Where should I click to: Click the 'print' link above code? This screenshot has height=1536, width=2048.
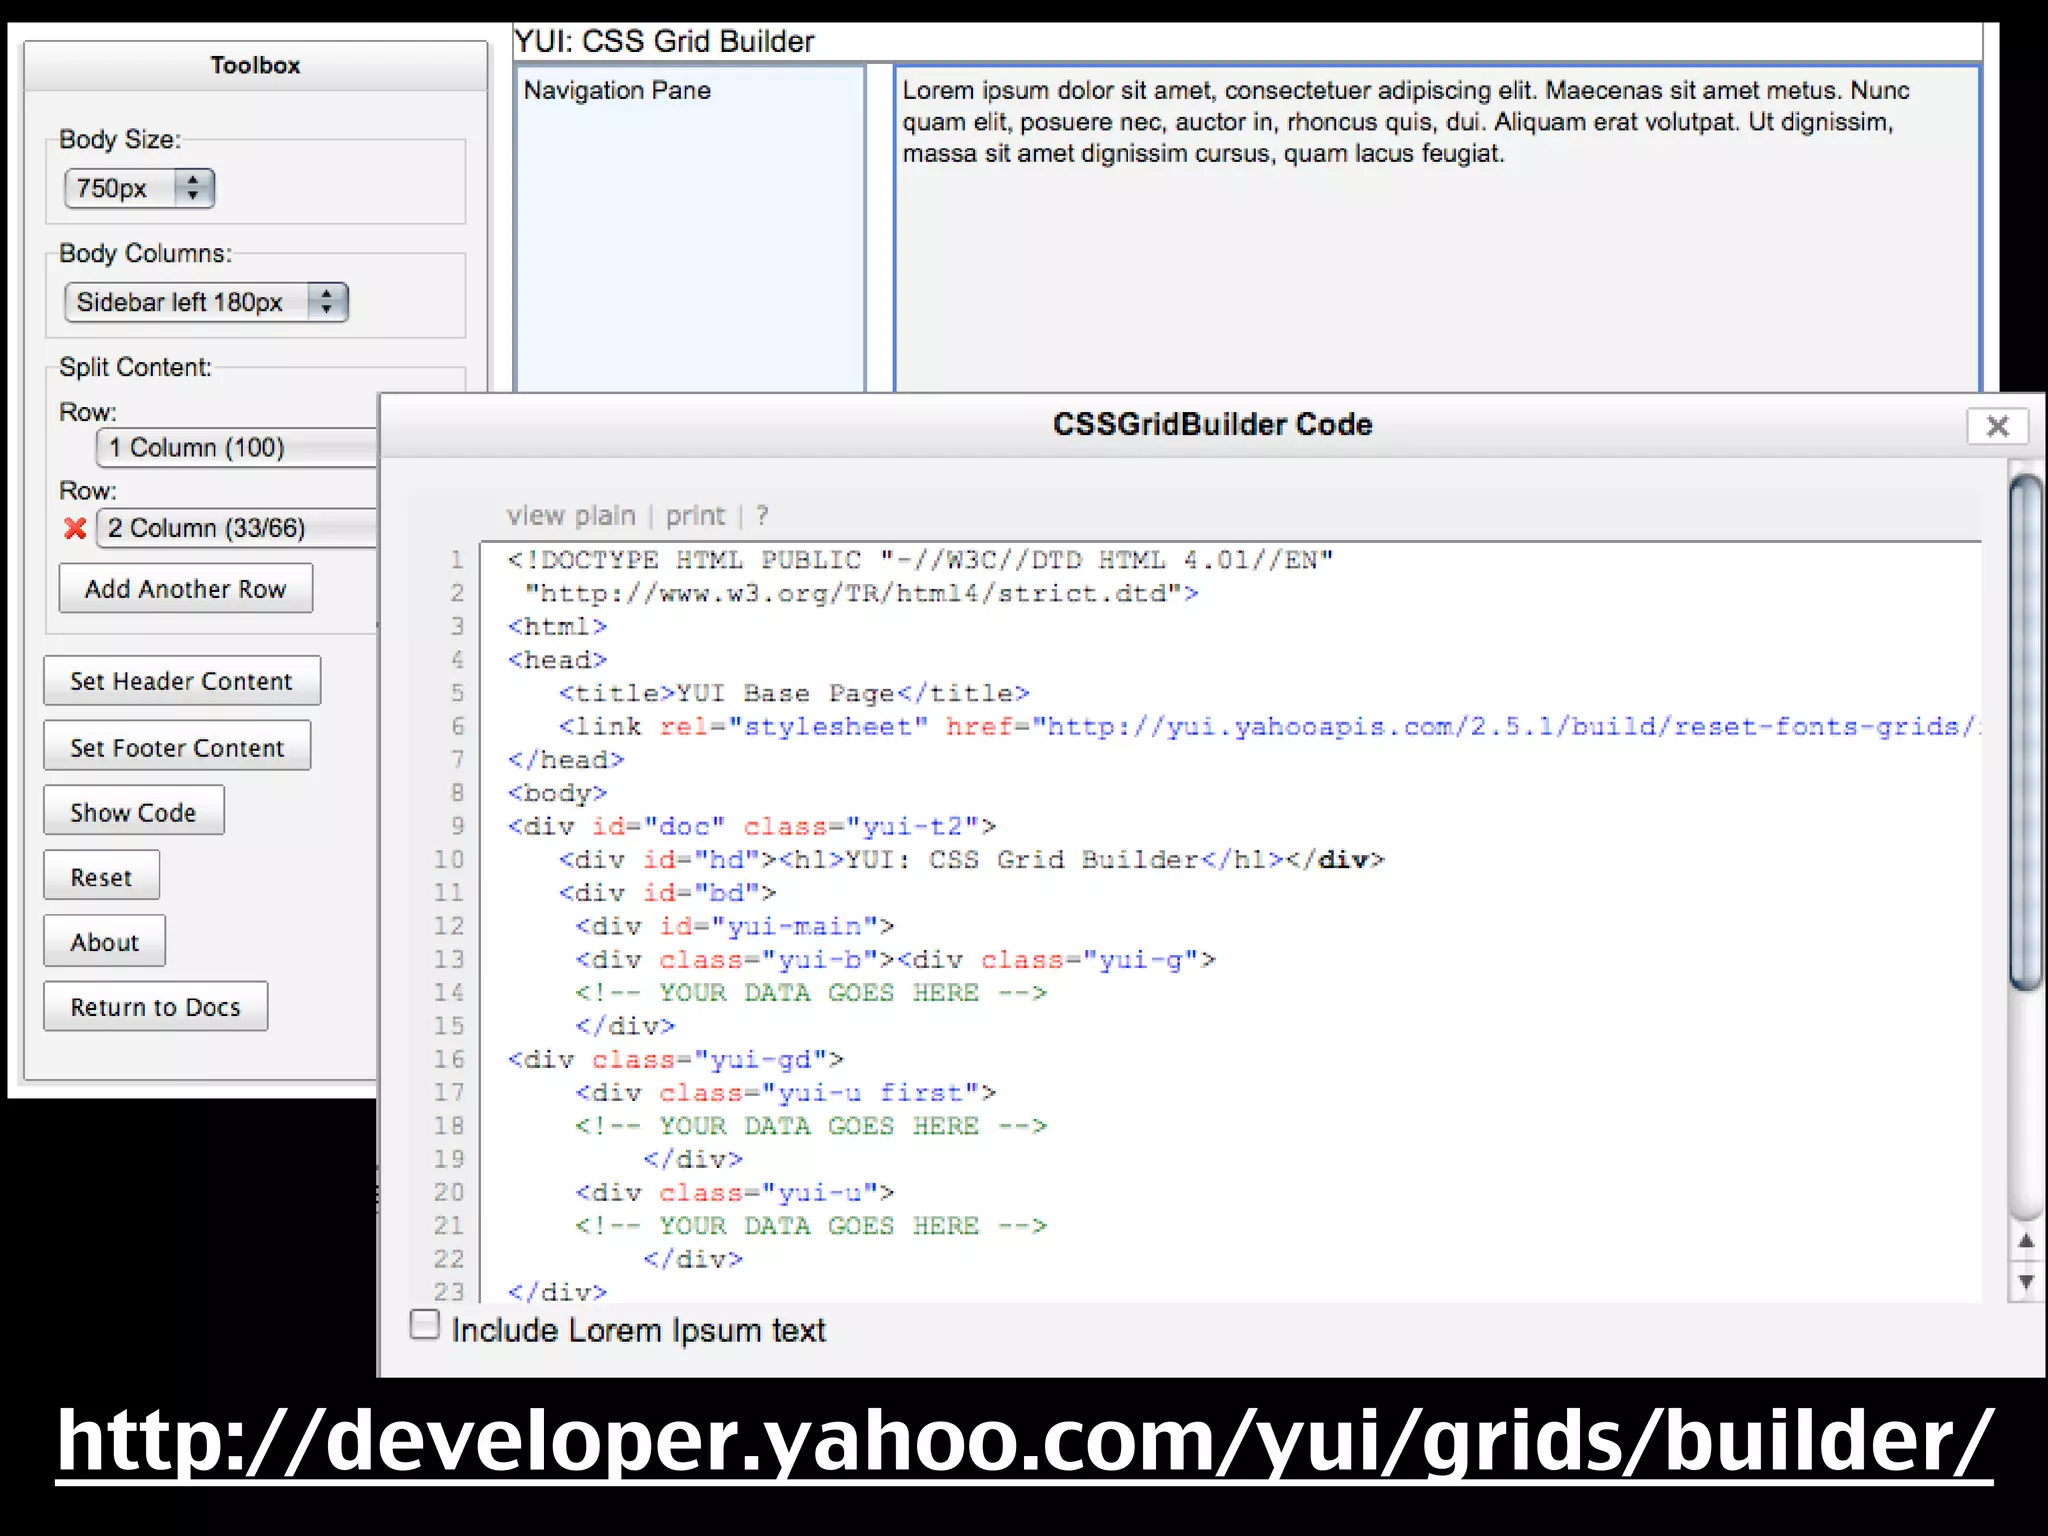(695, 516)
